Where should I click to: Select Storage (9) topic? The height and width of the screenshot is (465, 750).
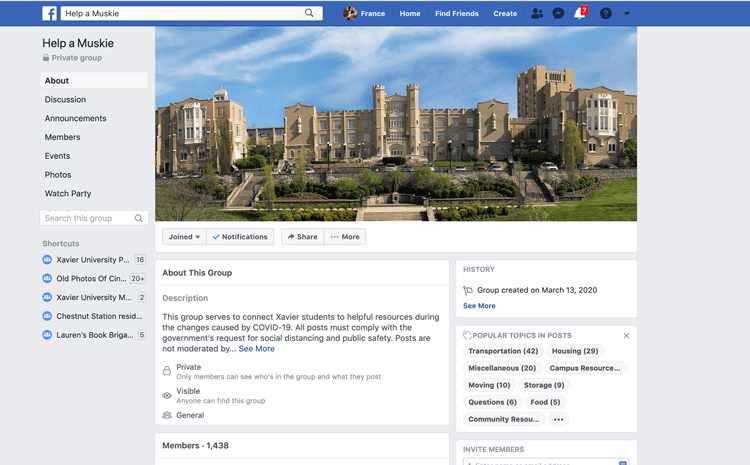point(544,385)
